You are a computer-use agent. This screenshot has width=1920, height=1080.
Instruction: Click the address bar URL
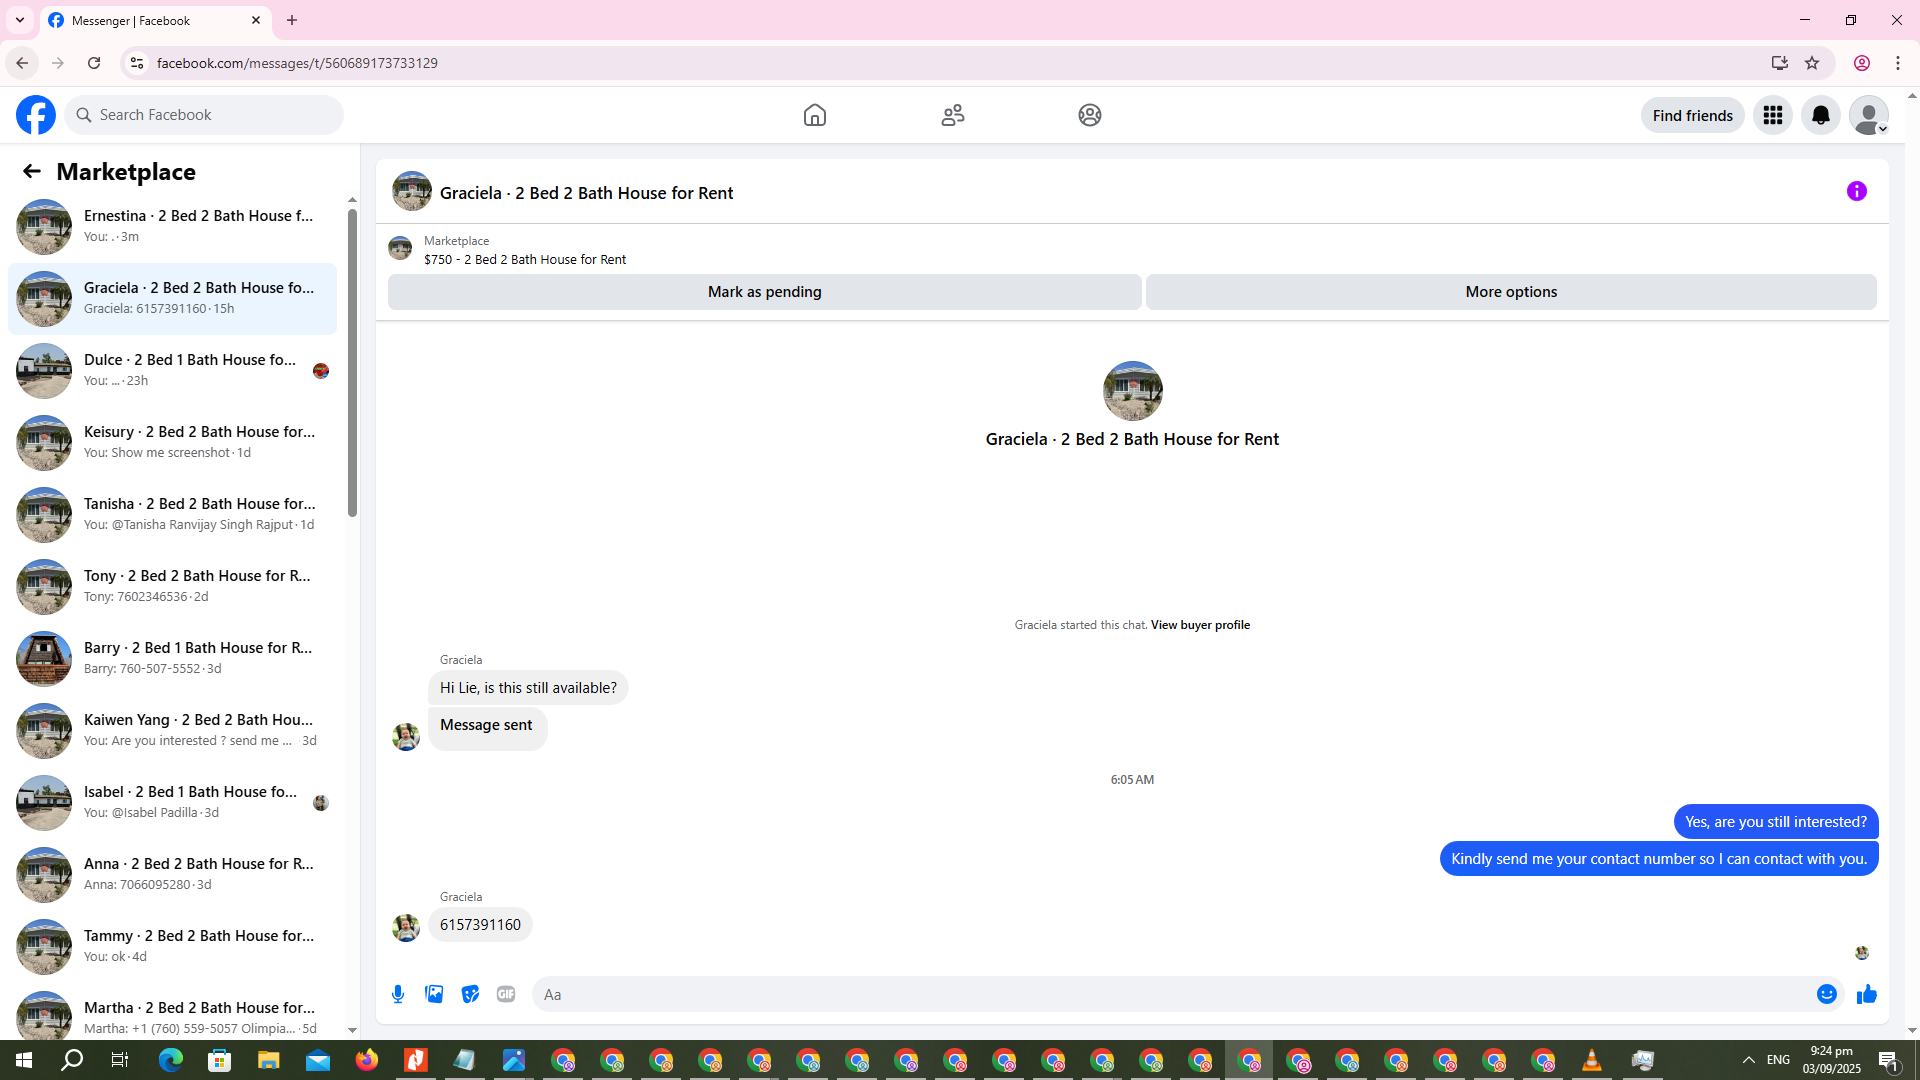pos(297,63)
